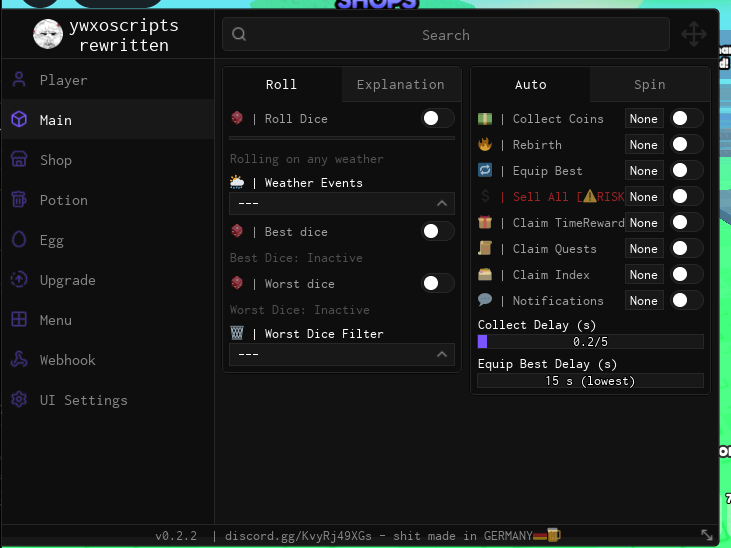This screenshot has height=548, width=731.
Task: Click the discord.gg/KvyRj49XGs footer link
Action: (x=298, y=536)
